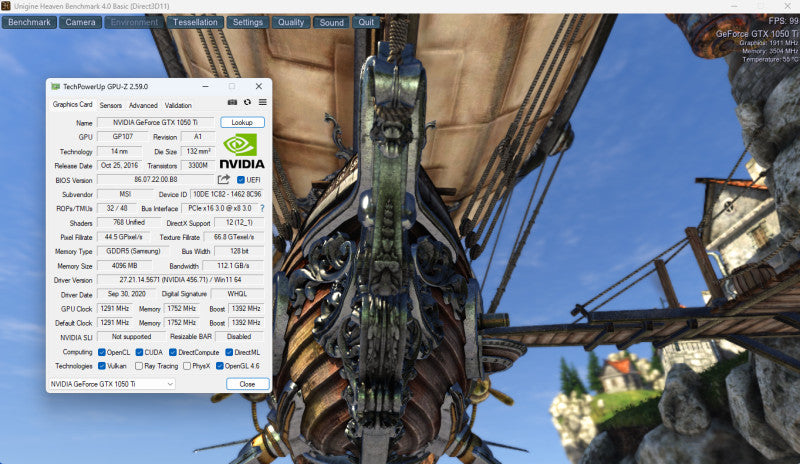Click the Bus Interface question mark

pos(262,208)
